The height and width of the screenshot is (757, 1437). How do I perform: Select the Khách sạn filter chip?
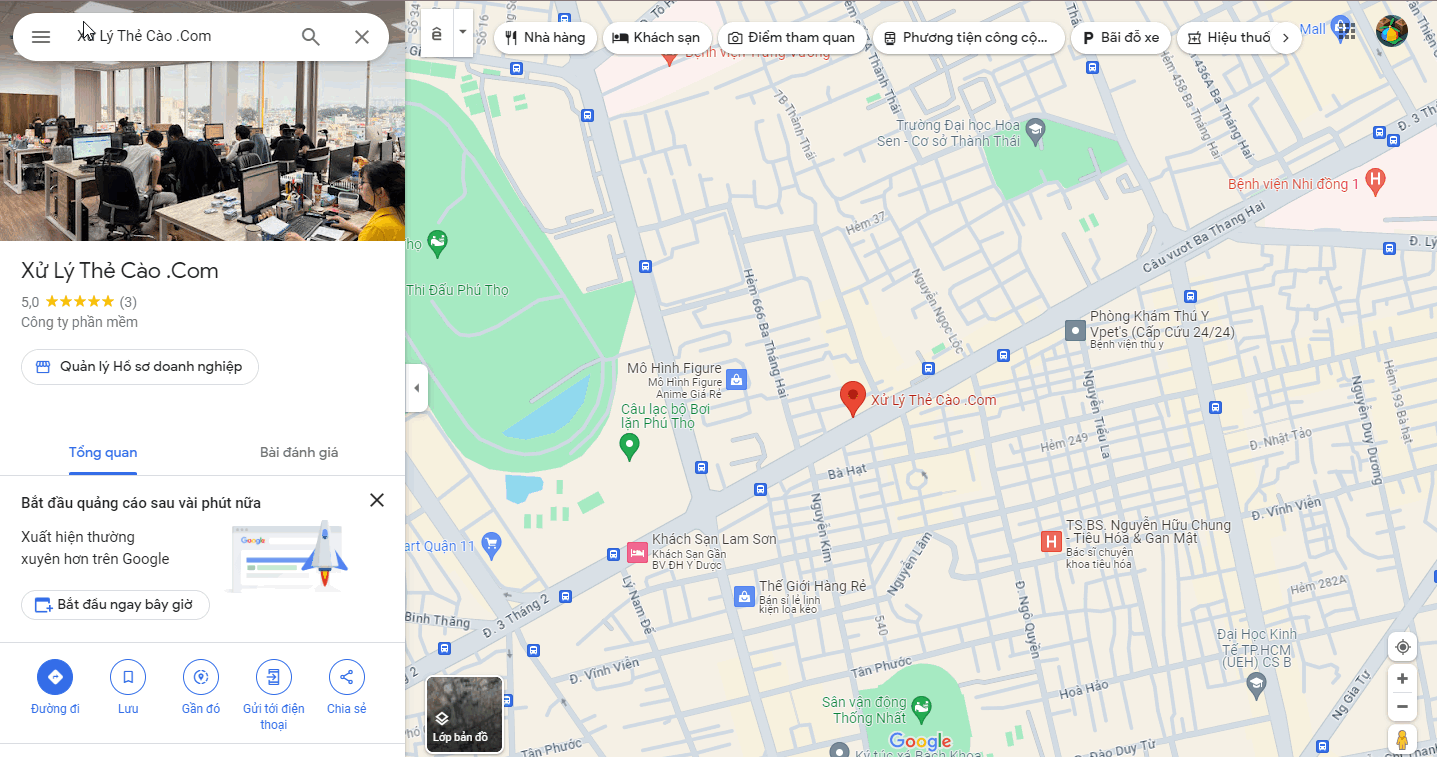click(x=655, y=38)
